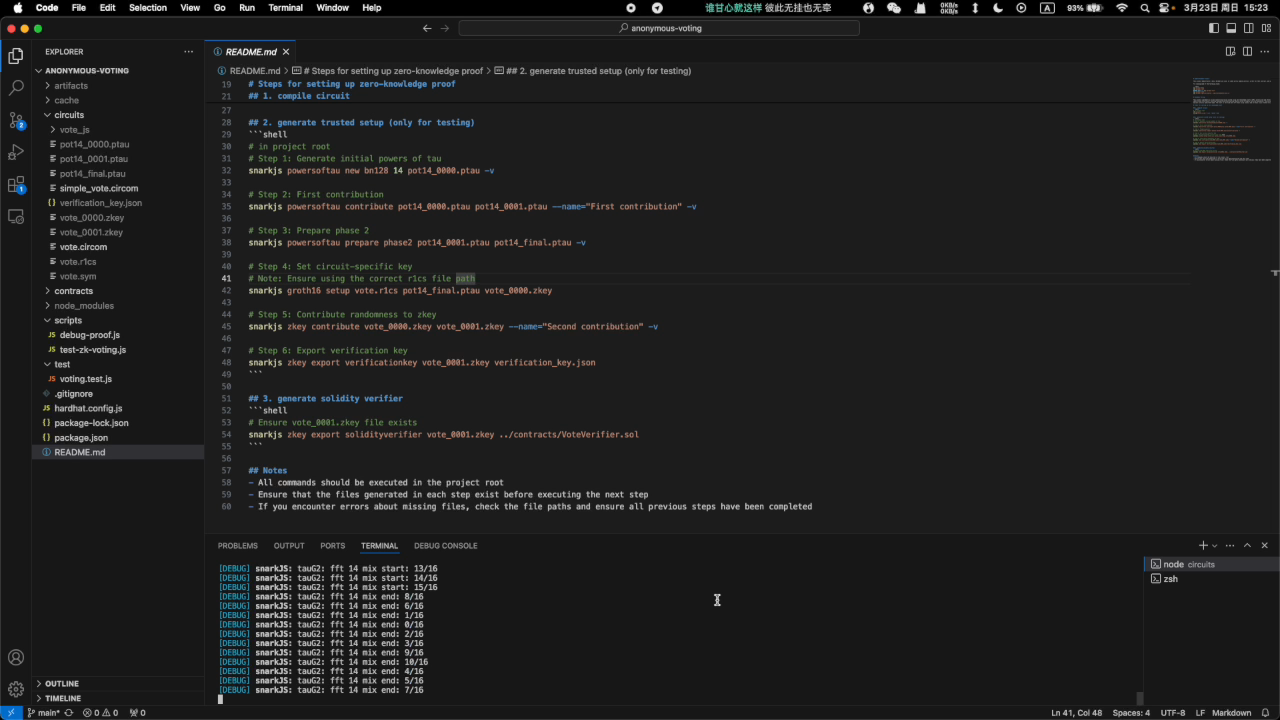
Task: Go back with navigation arrow
Action: point(427,28)
